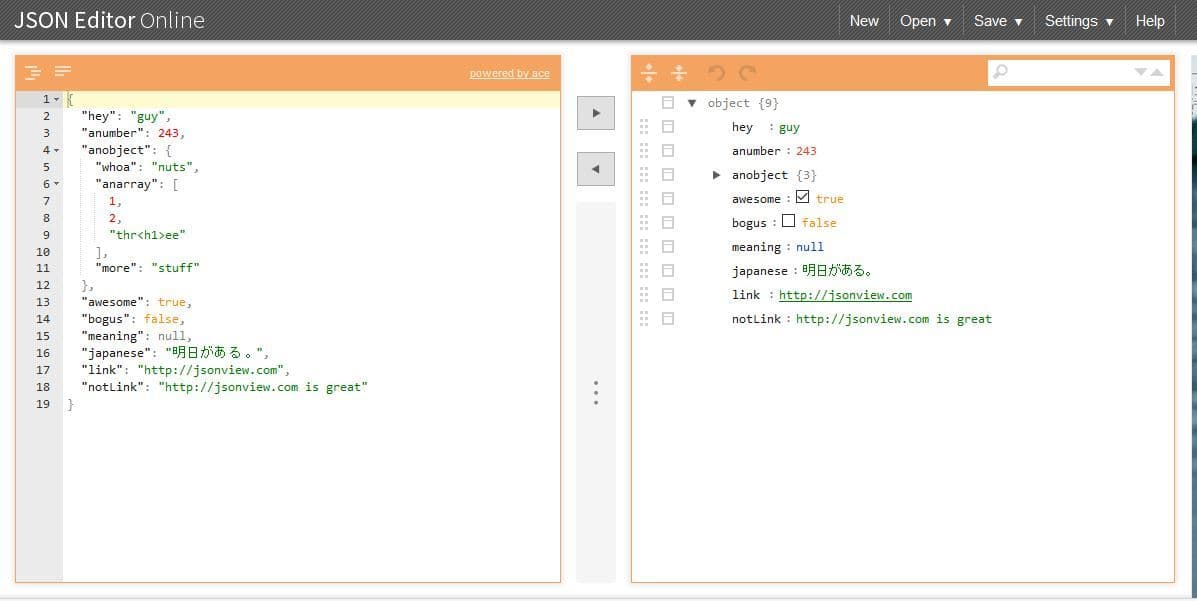Open actions menu icon for anobject row
This screenshot has height=601, width=1197.
click(668, 175)
